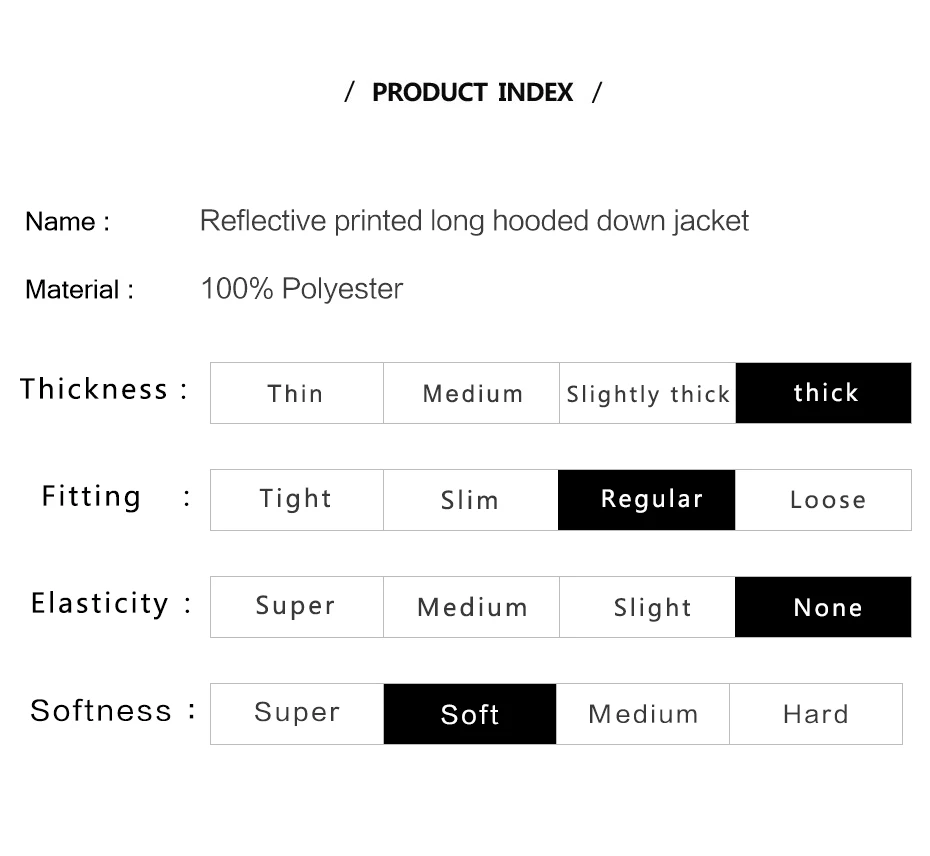
Task: Choose Super in the Elasticity row
Action: pyautogui.click(x=297, y=607)
